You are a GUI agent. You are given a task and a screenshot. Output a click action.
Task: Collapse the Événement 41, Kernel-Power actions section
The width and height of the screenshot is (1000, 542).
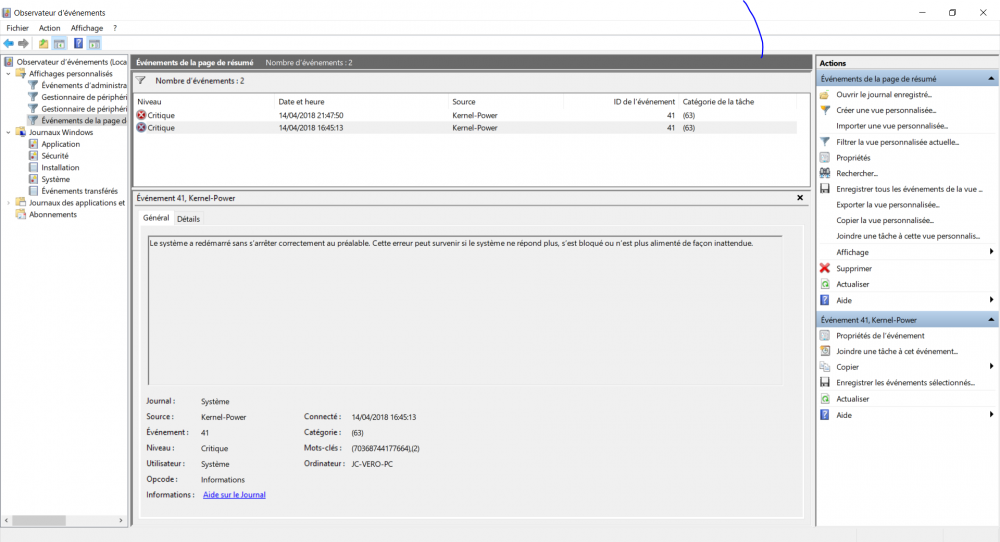coord(991,320)
